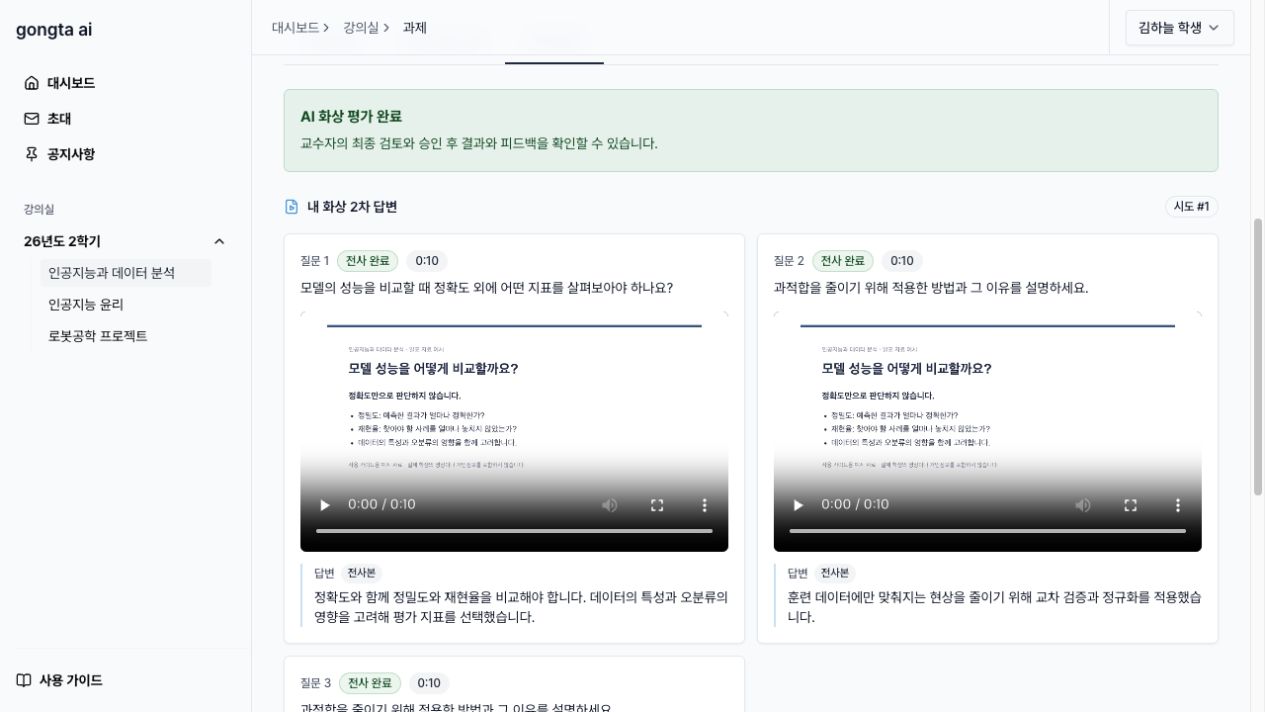Image resolution: width=1265 pixels, height=712 pixels.
Task: Click the document icon beside 내 화상 2차 답변
Action: click(292, 207)
